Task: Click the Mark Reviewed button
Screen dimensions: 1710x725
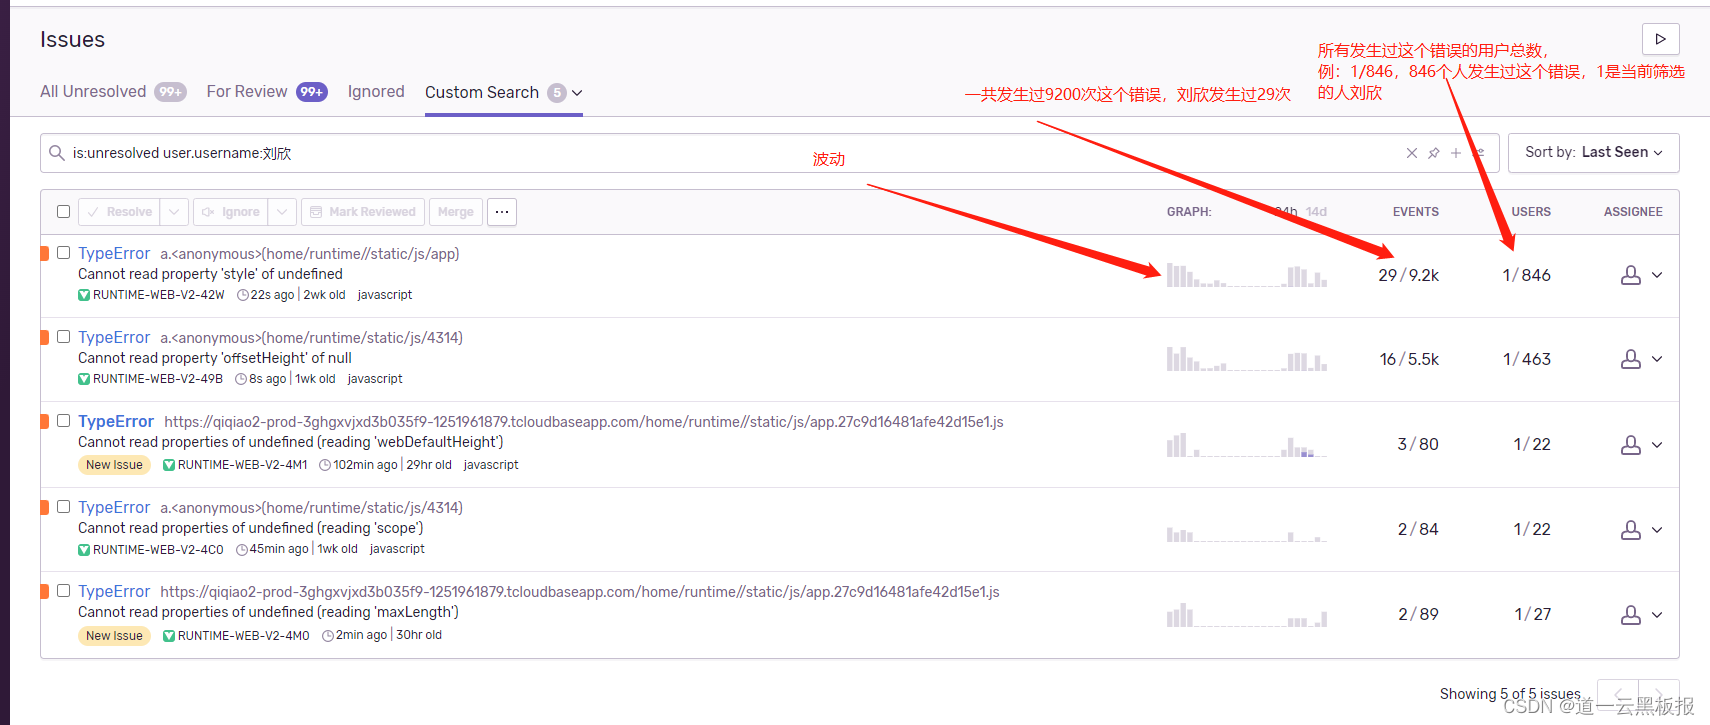Action: (x=363, y=212)
